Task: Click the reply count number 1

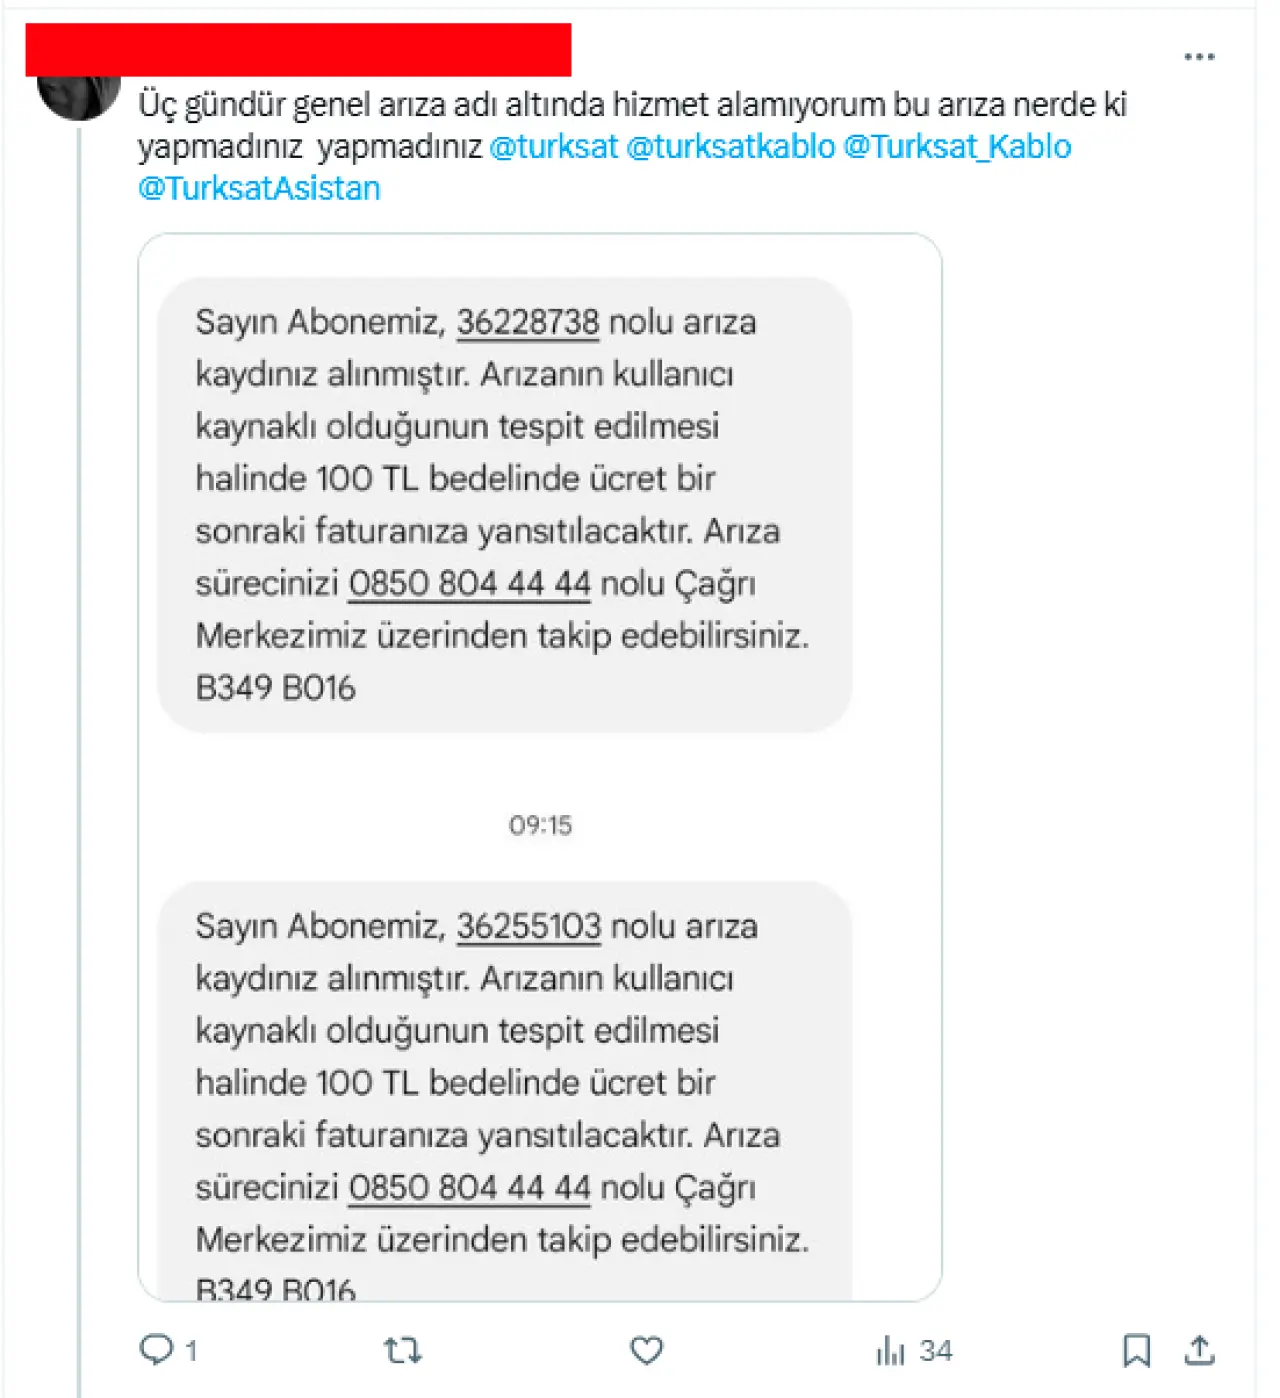Action: pyautogui.click(x=191, y=1351)
